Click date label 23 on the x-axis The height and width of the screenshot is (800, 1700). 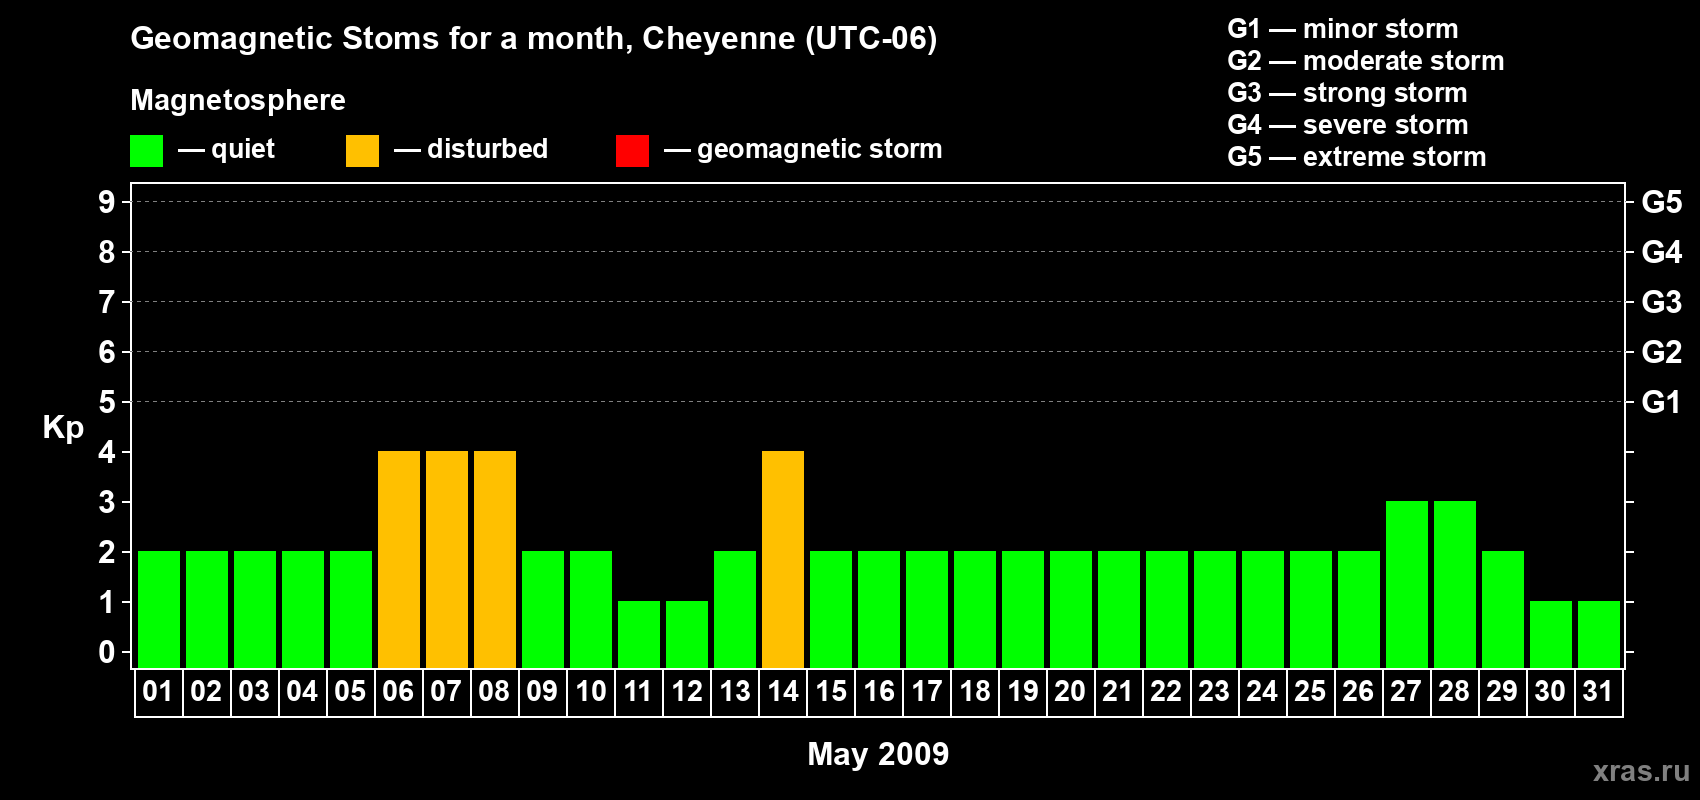point(1214,692)
